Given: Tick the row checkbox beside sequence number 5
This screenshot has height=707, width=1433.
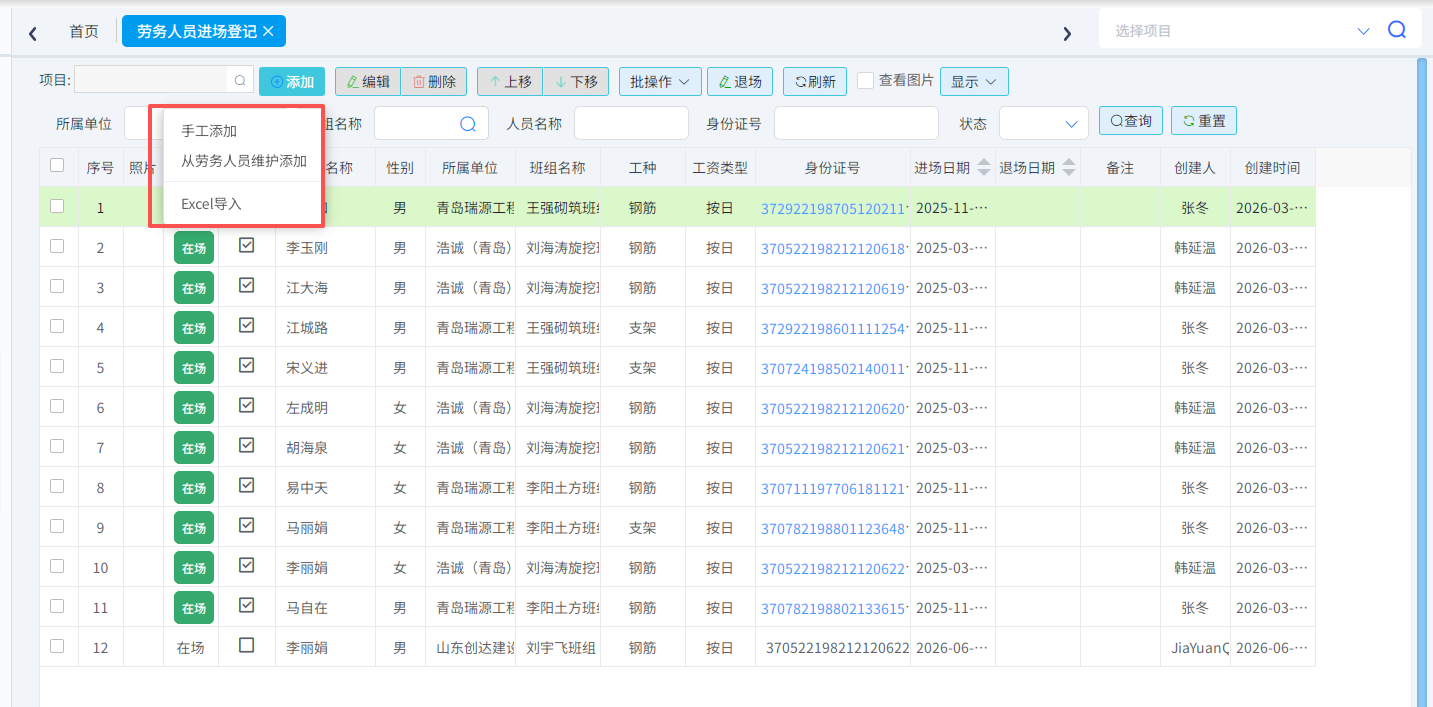Looking at the screenshot, I should click(x=57, y=366).
